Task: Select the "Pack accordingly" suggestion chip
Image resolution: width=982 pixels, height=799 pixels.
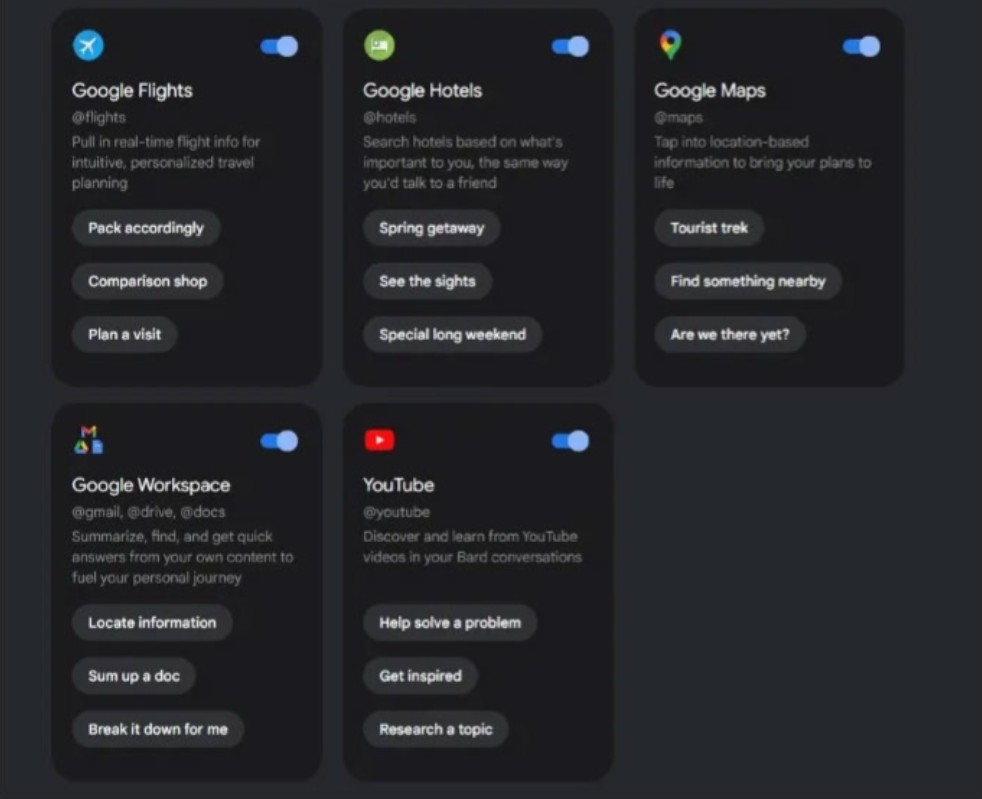Action: point(146,228)
